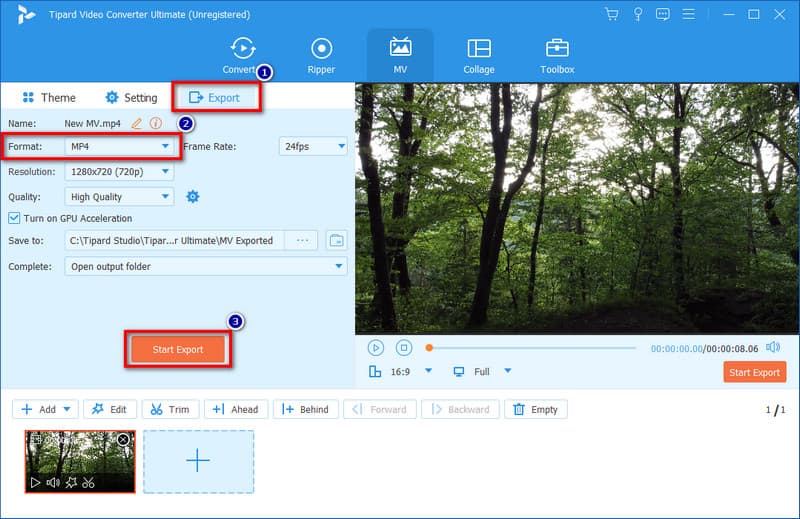Add a new clip with plus placeholder

[198, 462]
